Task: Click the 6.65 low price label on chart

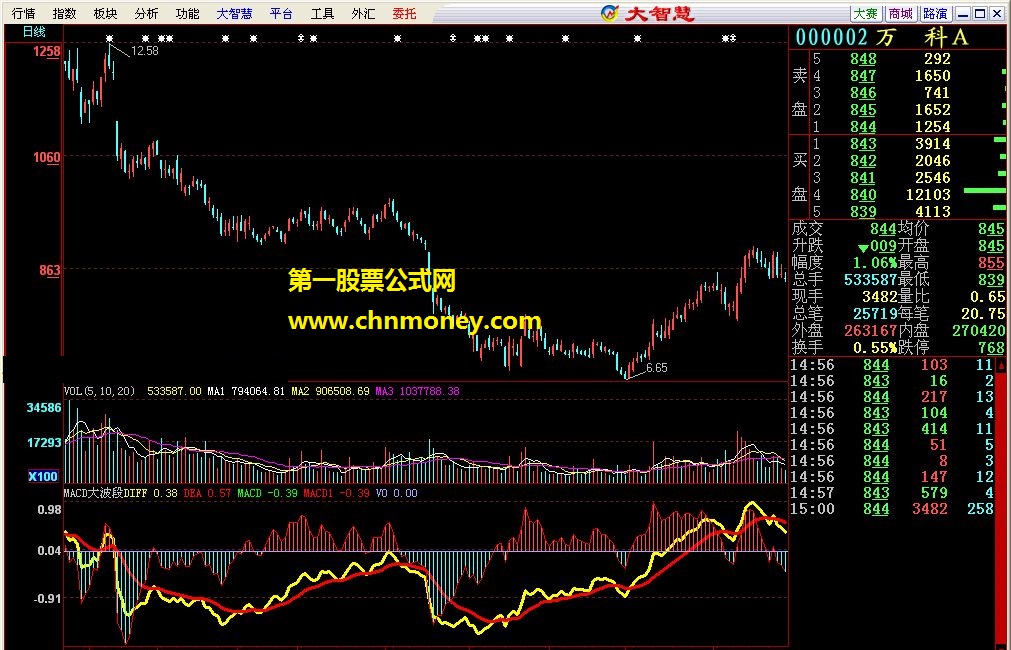Action: (656, 368)
